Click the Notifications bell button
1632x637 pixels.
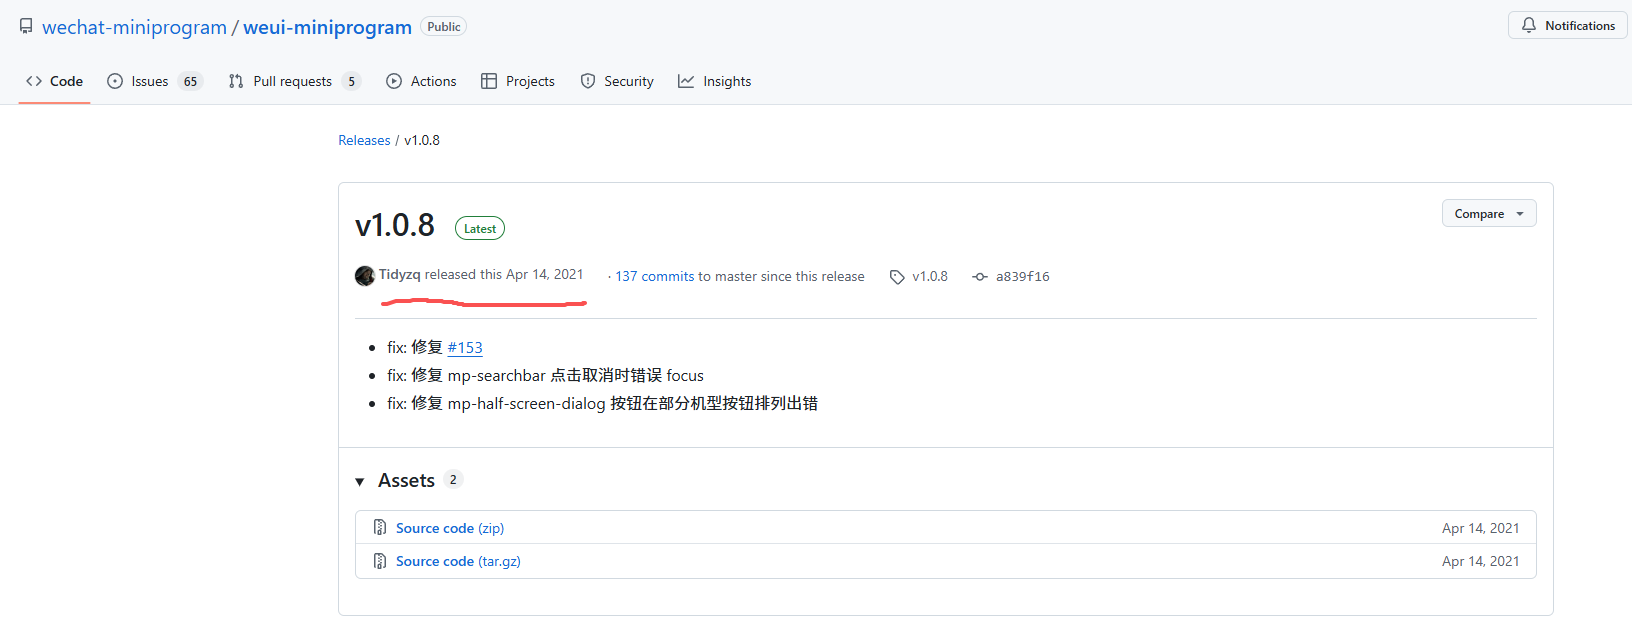pos(1567,26)
